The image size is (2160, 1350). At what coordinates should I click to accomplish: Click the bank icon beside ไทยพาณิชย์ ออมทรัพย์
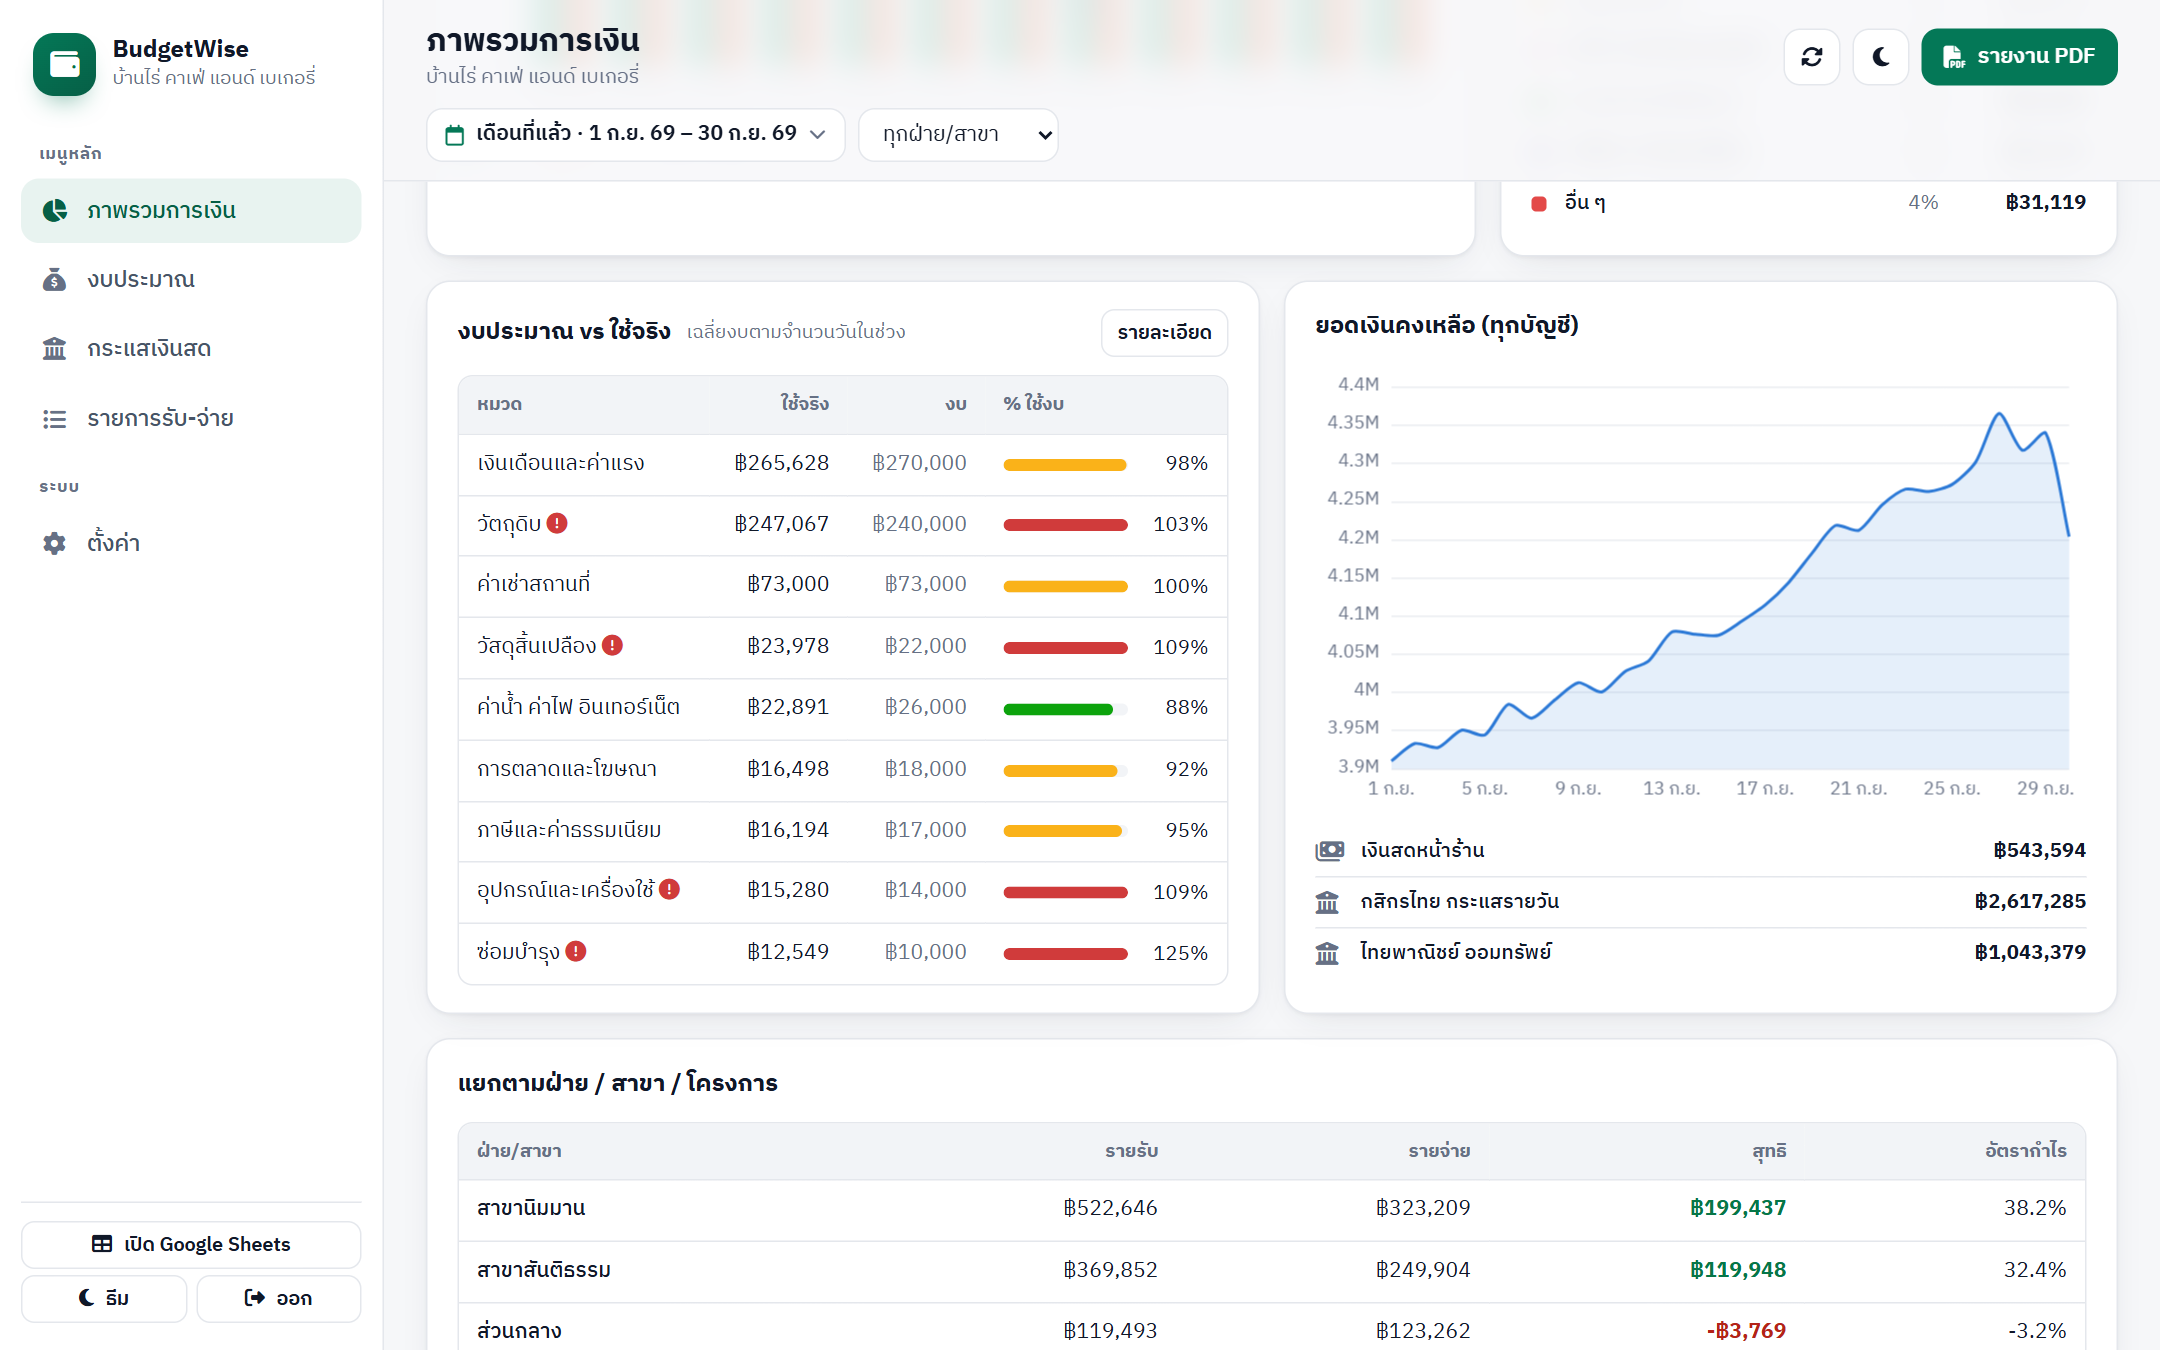pyautogui.click(x=1327, y=953)
